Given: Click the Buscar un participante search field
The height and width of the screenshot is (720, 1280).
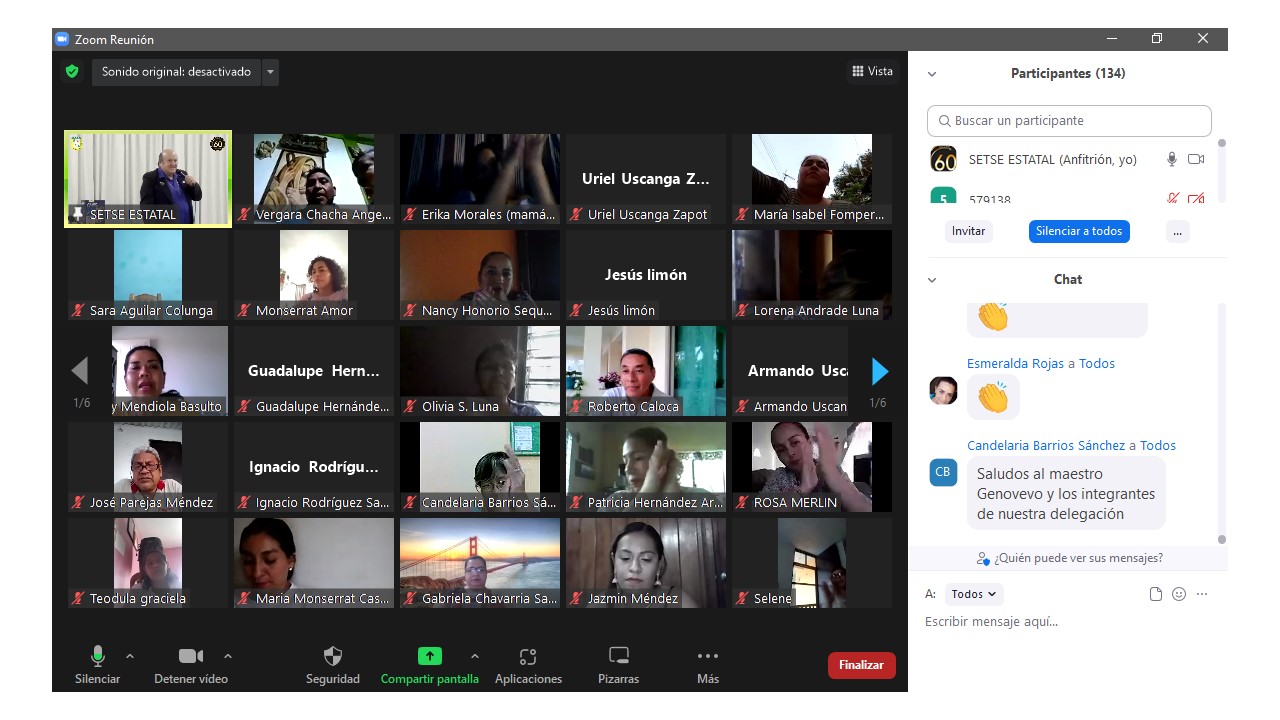Looking at the screenshot, I should pyautogui.click(x=1069, y=121).
